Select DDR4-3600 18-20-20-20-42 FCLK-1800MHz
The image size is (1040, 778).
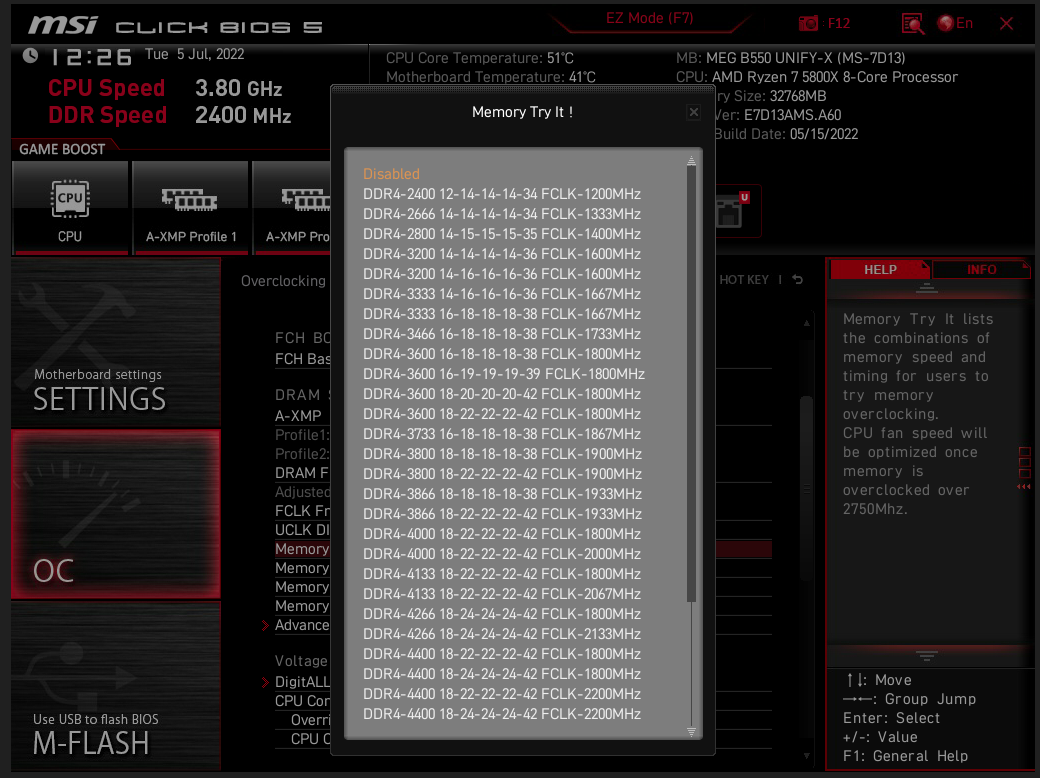[502, 393]
